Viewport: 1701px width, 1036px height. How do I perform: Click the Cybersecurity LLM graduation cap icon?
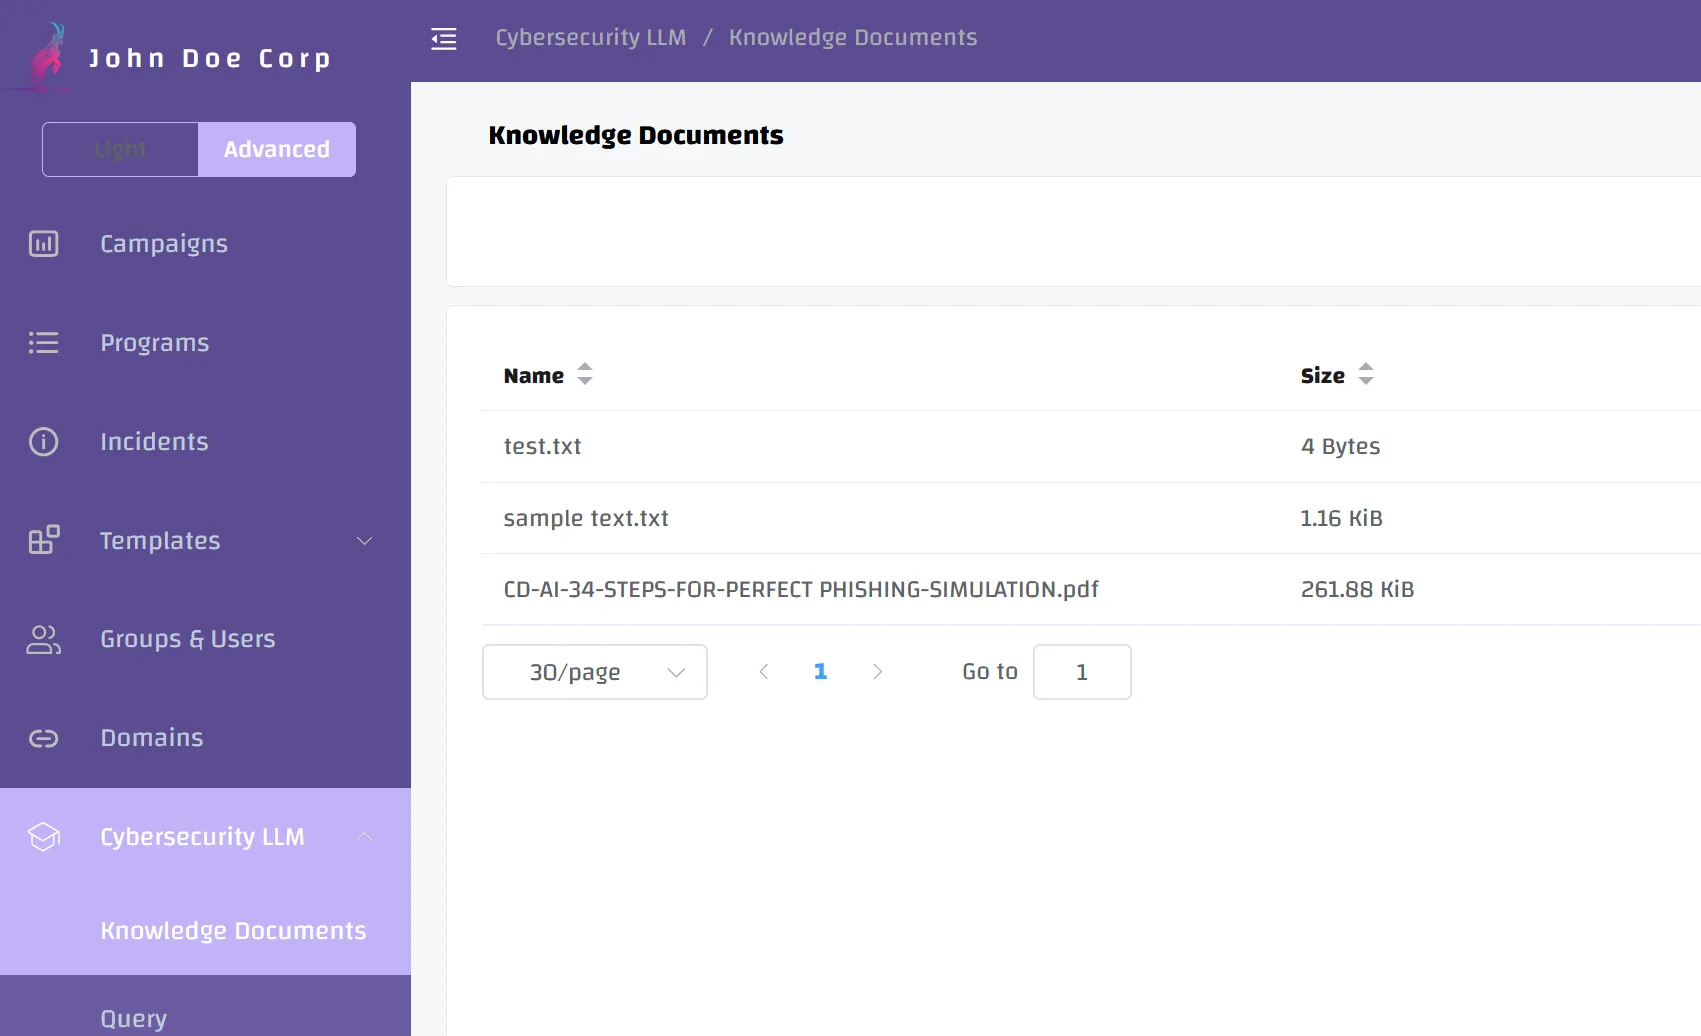(44, 837)
